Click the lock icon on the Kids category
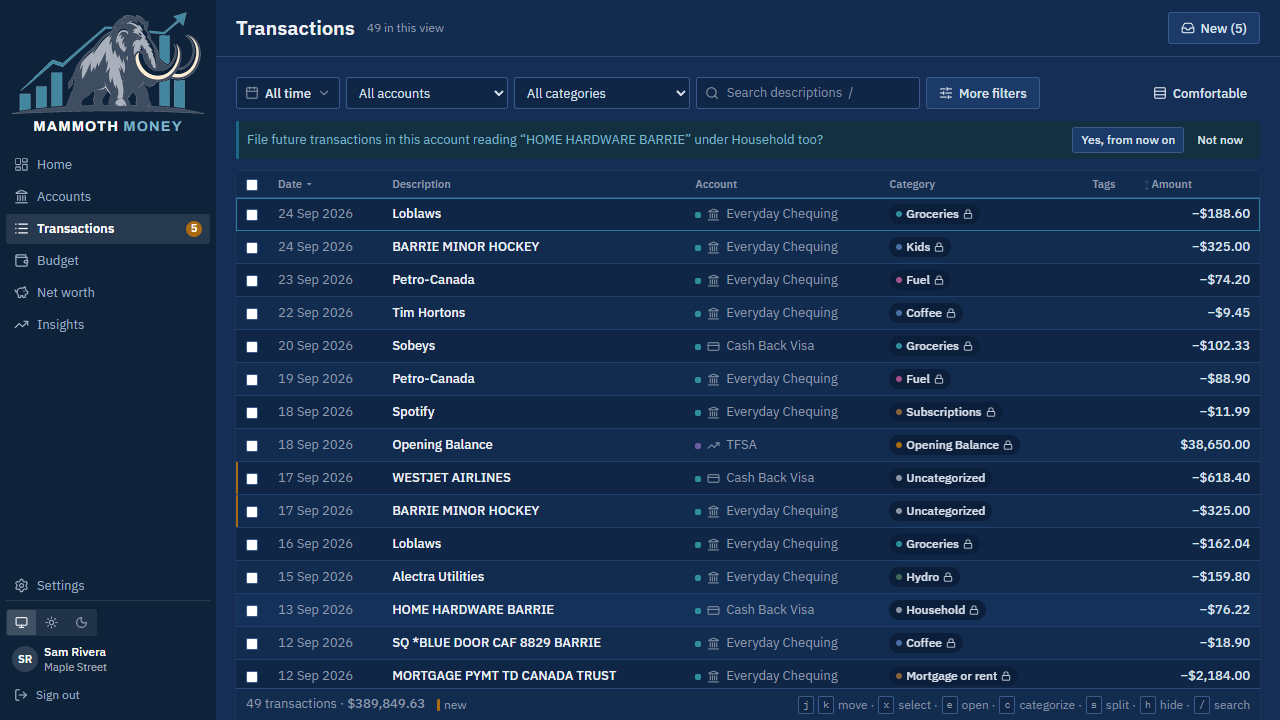 pos(939,247)
